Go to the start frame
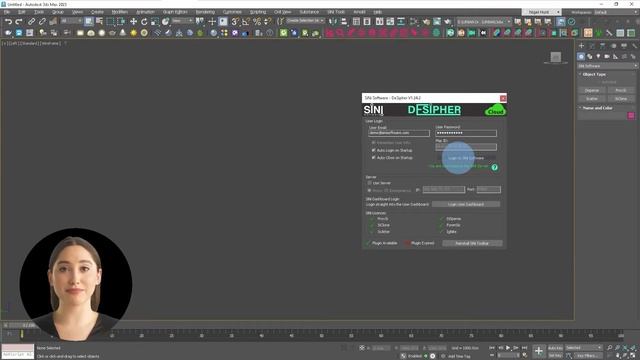This screenshot has height=360, width=640. [x=491, y=348]
